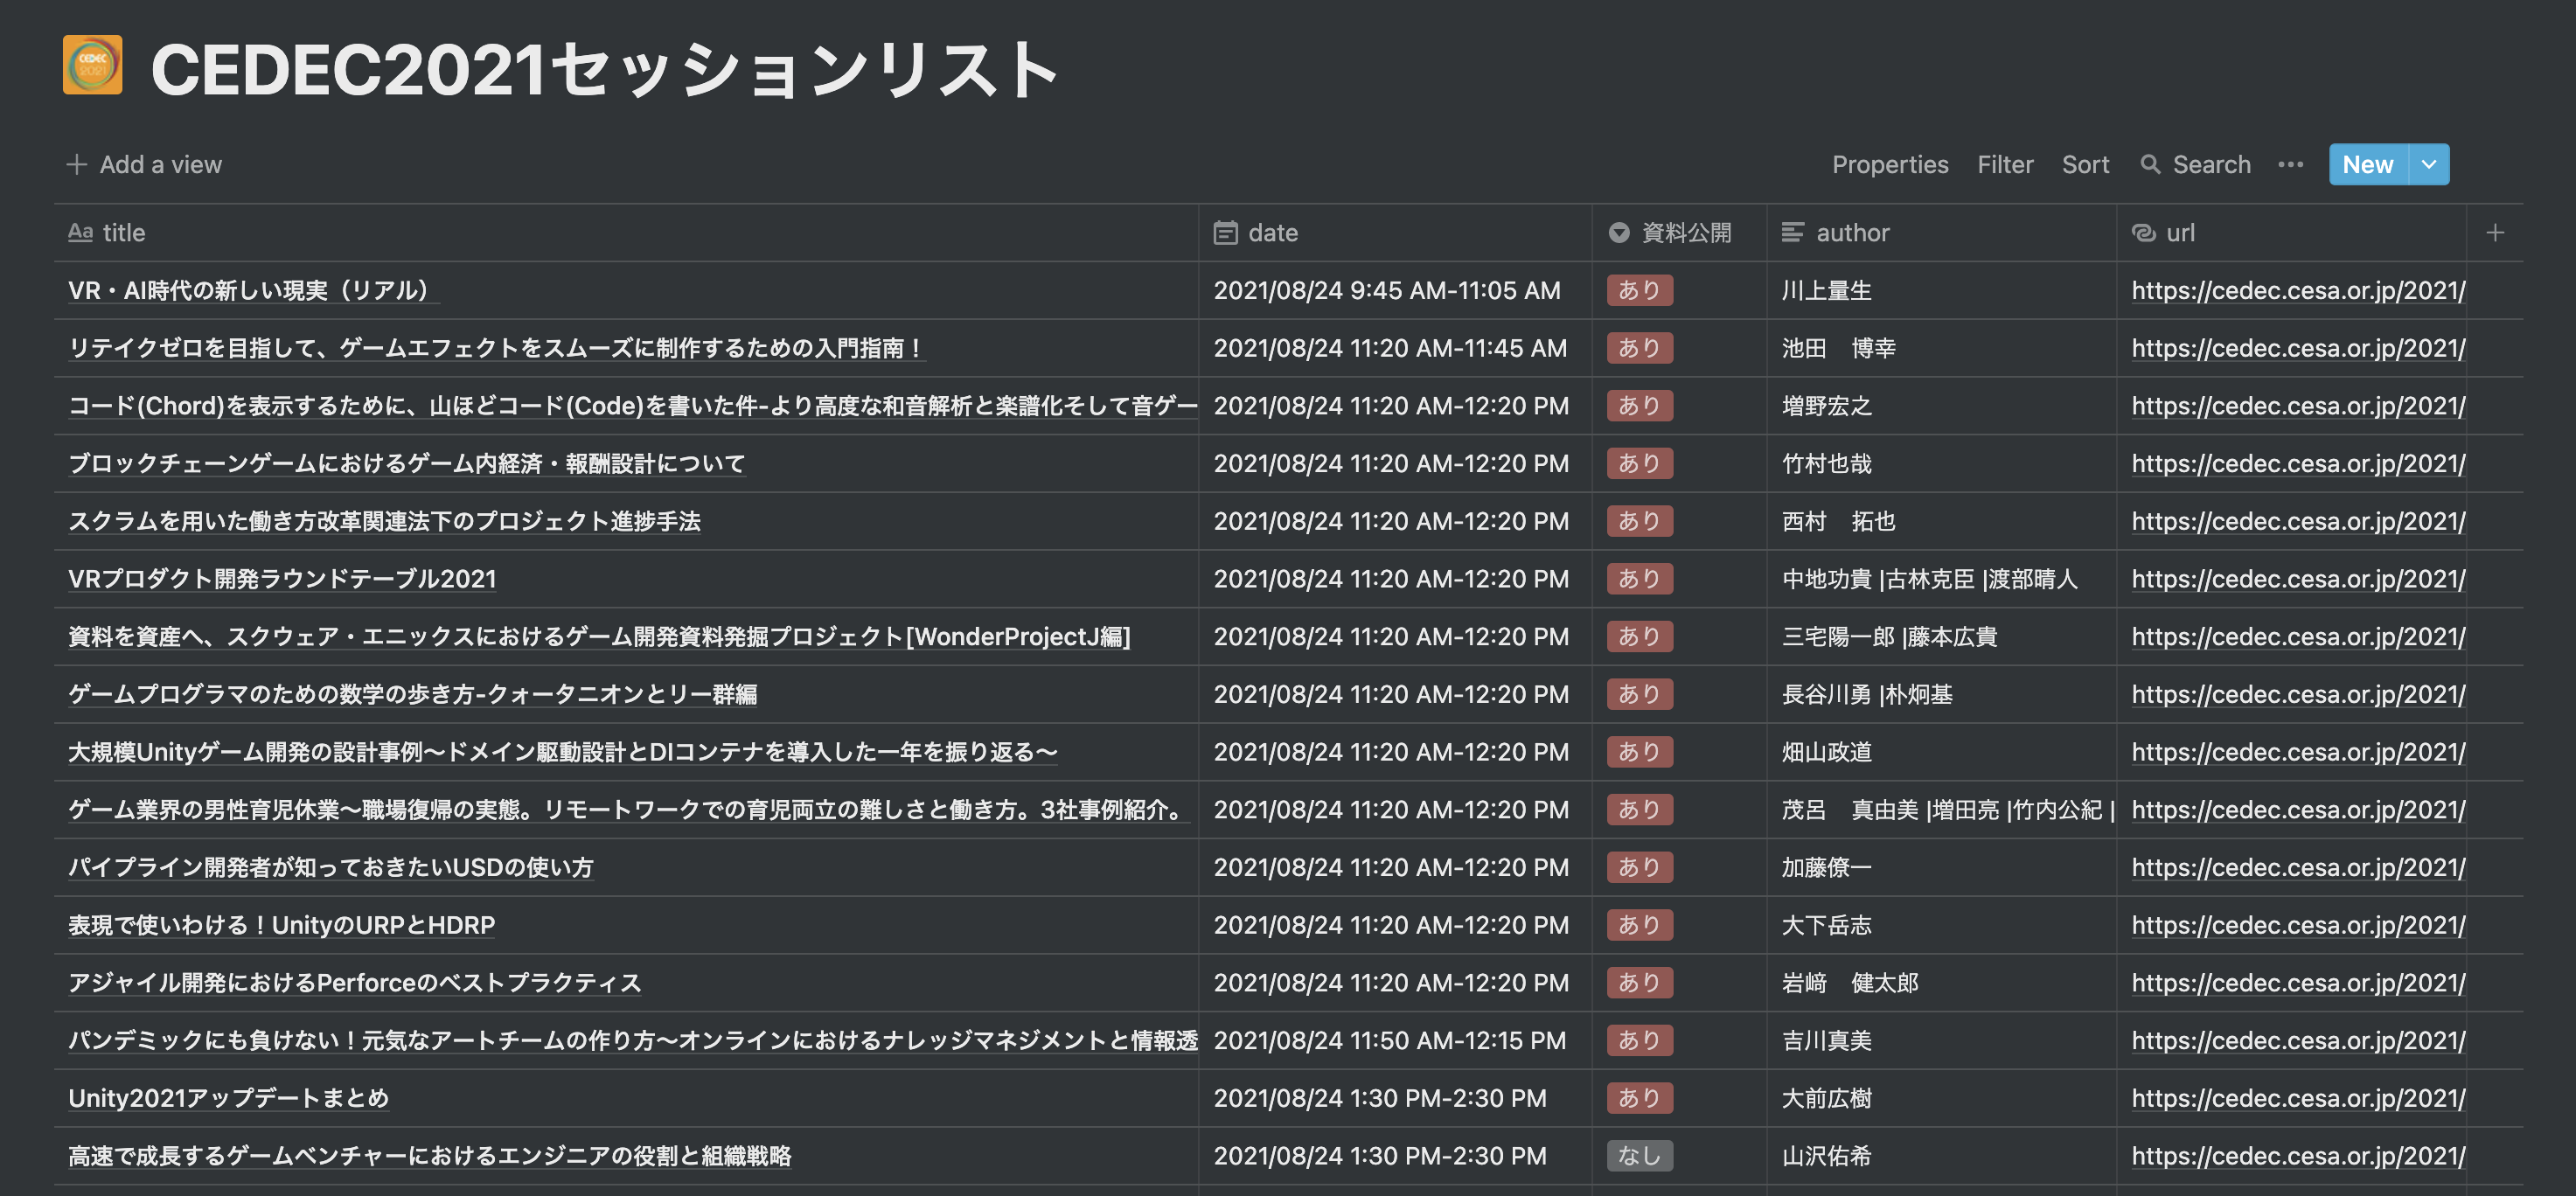Image resolution: width=2576 pixels, height=1196 pixels.
Task: Open the Properties menu
Action: point(1890,164)
